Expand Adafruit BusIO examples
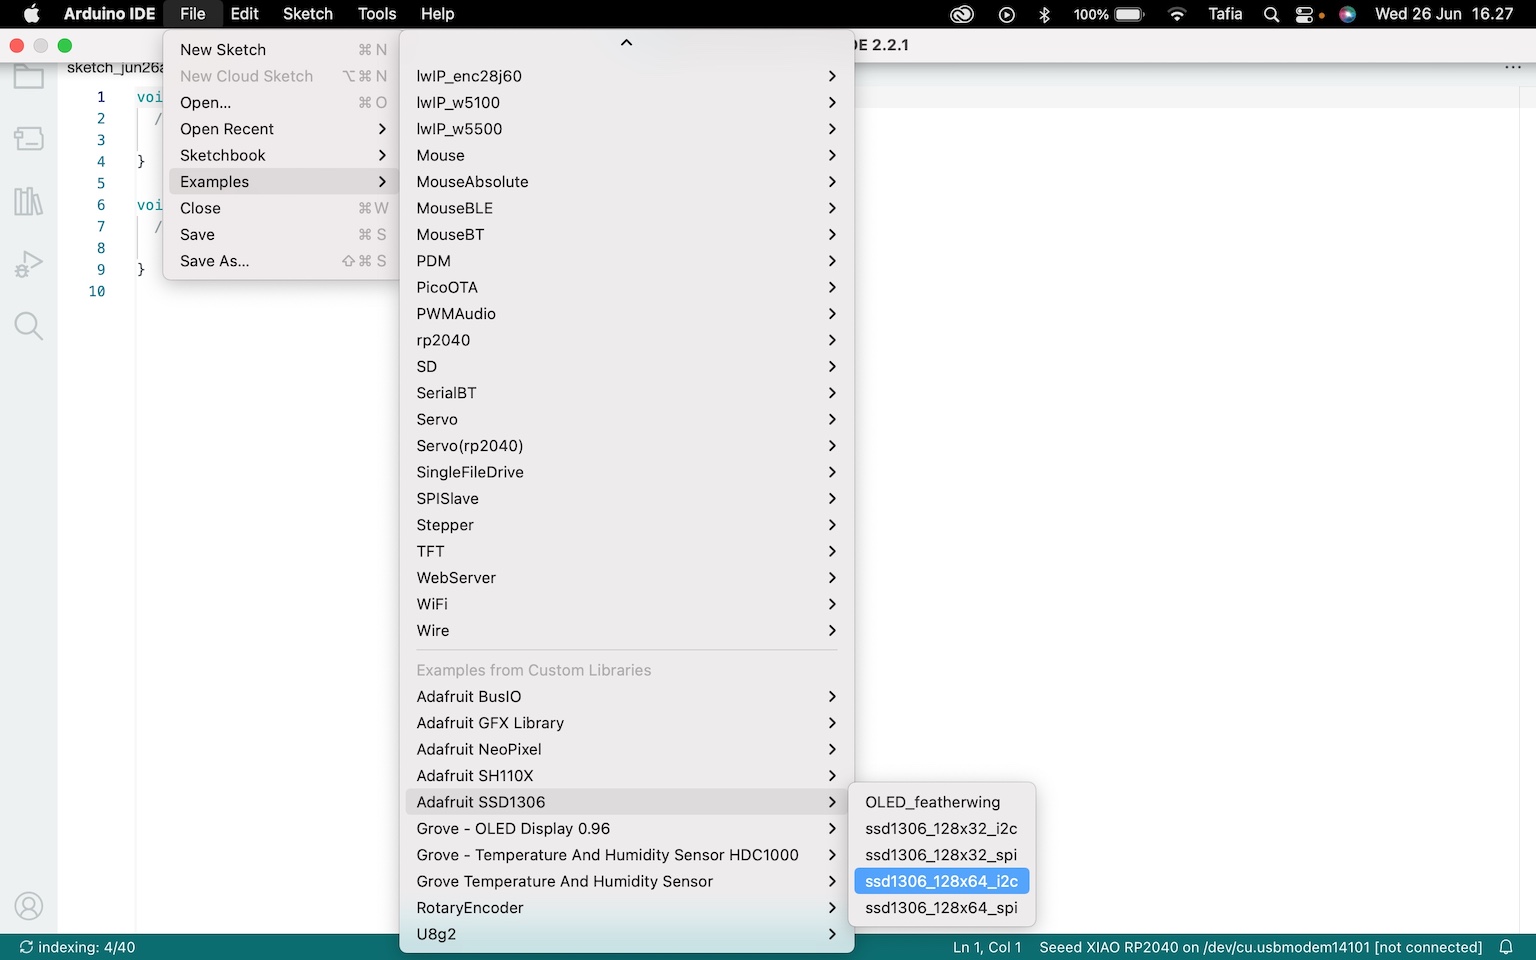The width and height of the screenshot is (1536, 960). [627, 697]
